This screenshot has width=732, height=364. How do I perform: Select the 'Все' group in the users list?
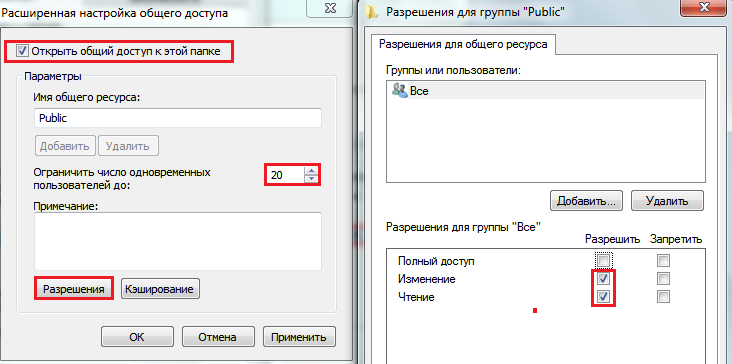(545, 91)
